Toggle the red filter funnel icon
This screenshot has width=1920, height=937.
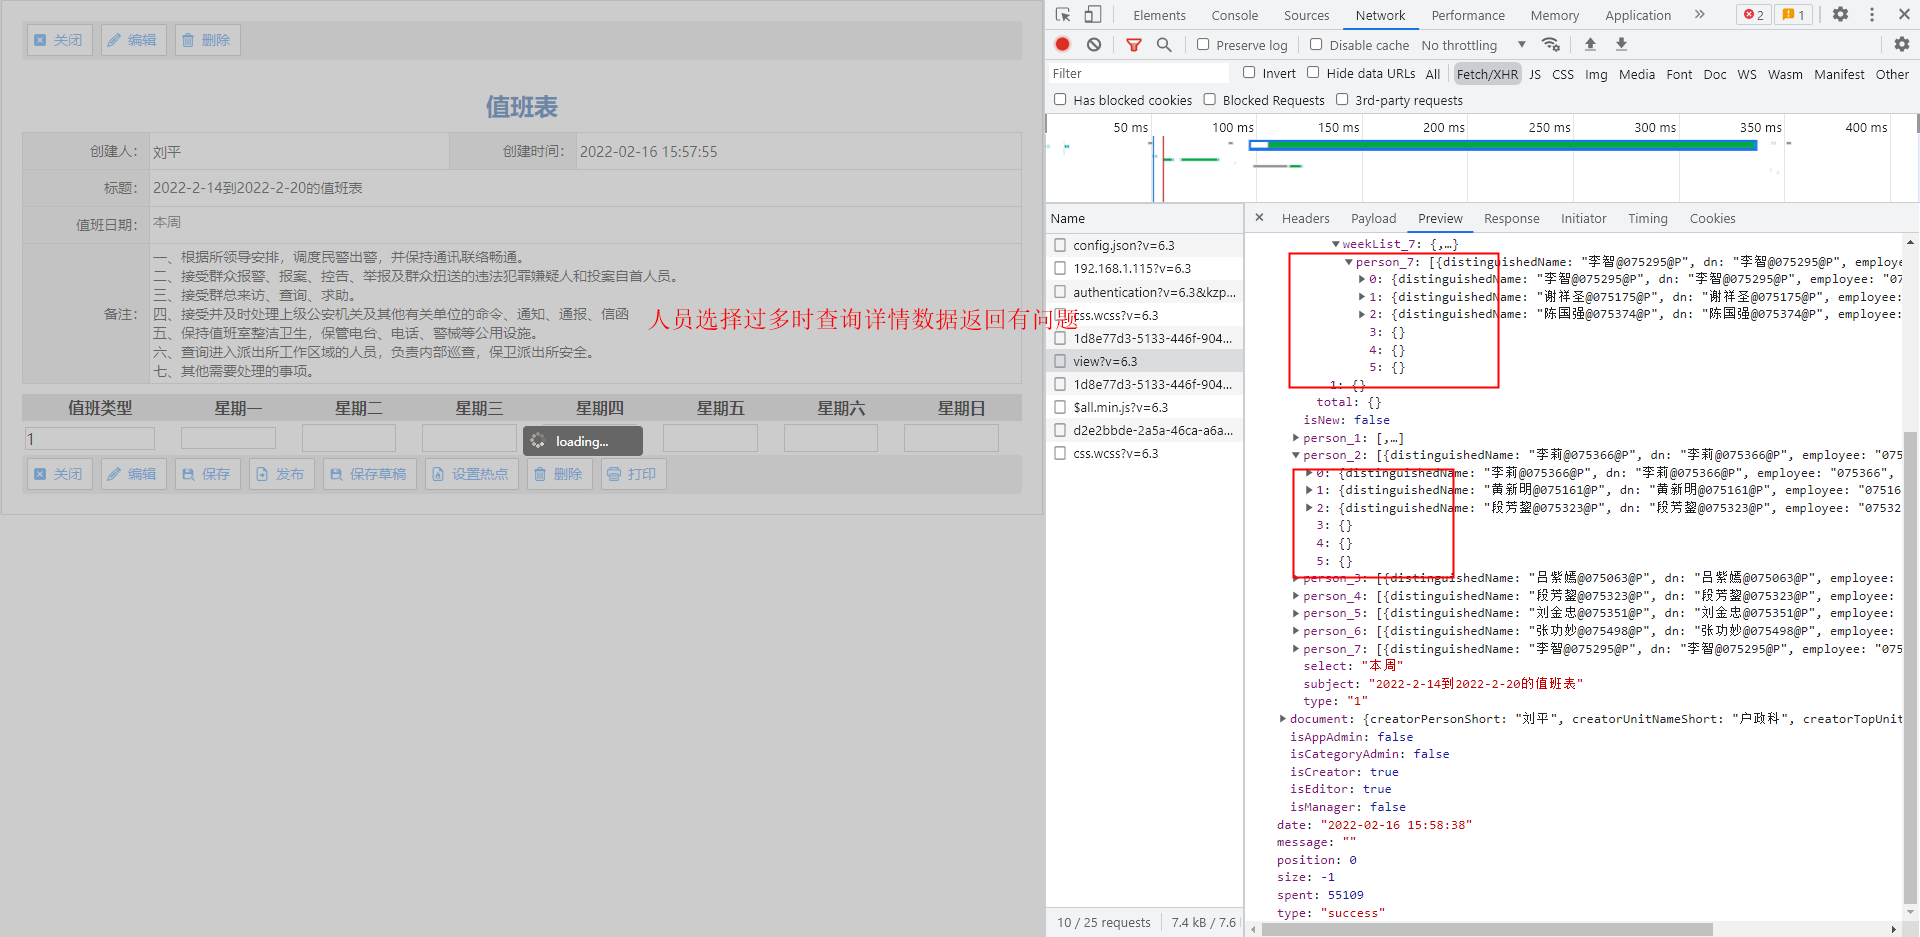click(1133, 45)
